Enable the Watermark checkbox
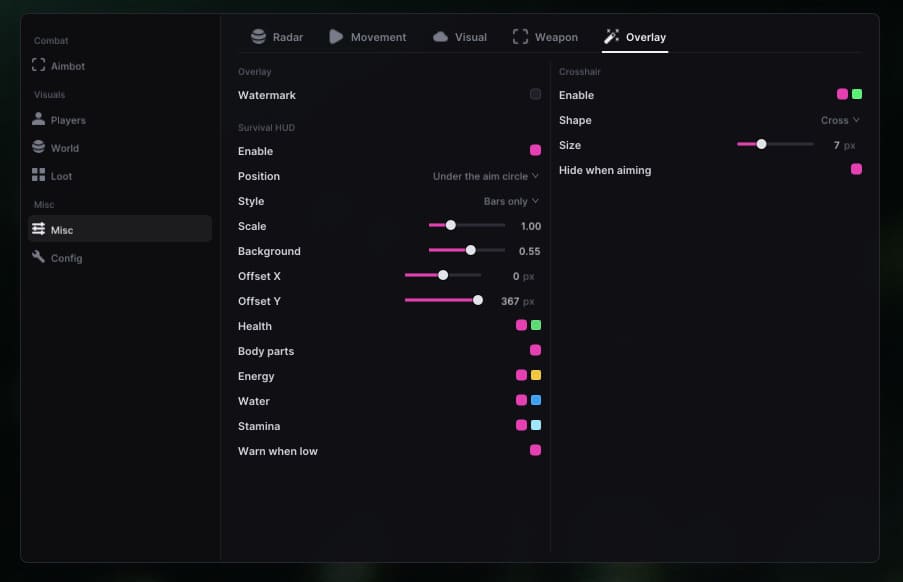This screenshot has width=903, height=582. point(536,94)
